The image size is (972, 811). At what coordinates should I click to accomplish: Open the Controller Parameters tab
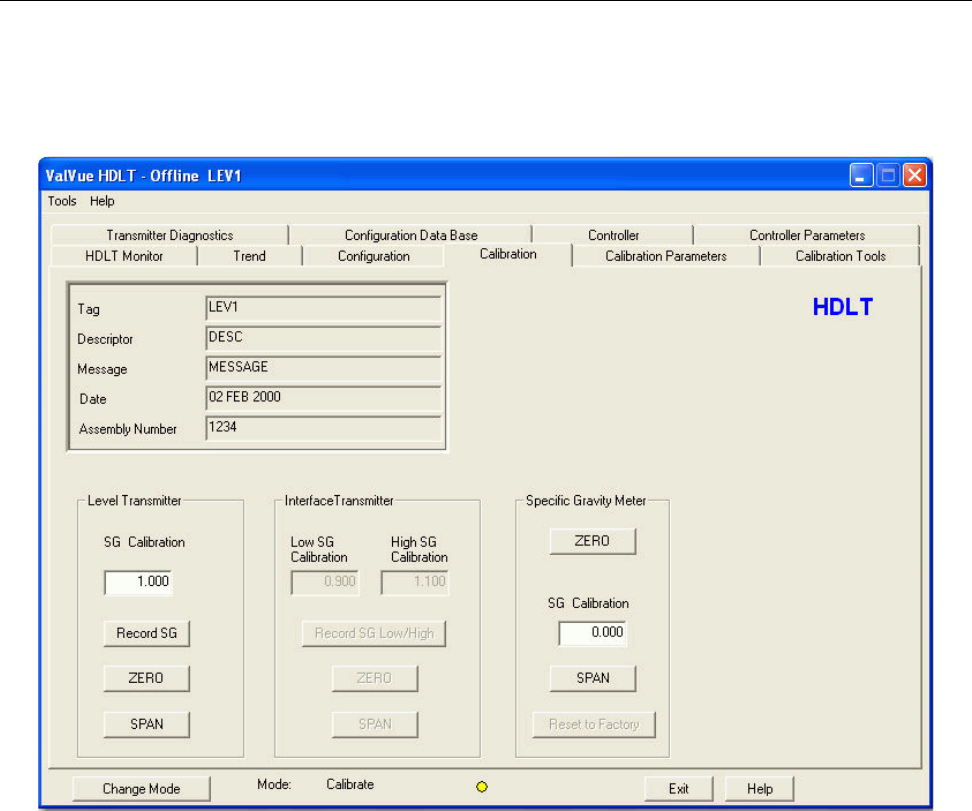pos(806,235)
